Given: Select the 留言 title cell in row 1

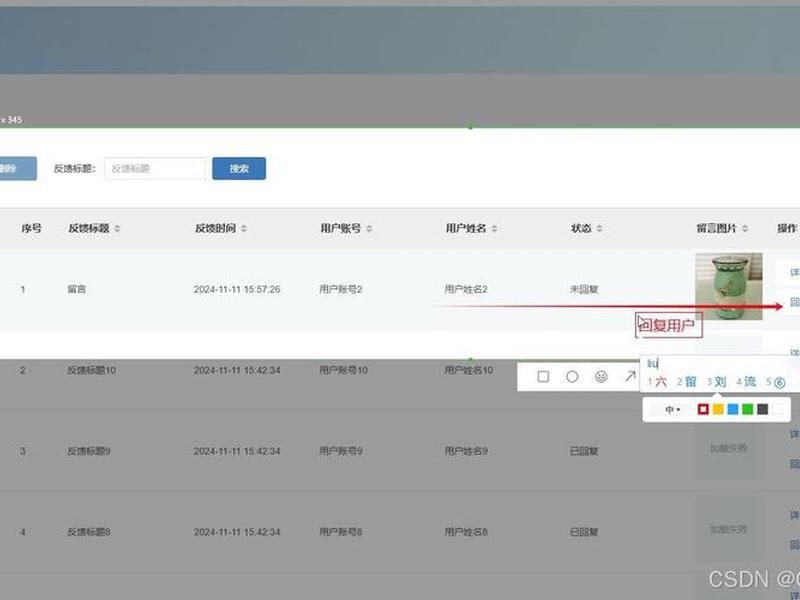Looking at the screenshot, I should 77,289.
